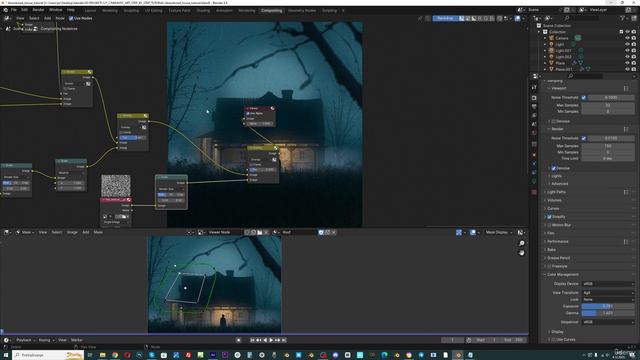The height and width of the screenshot is (360, 640).
Task: Collapse the Collection in outliner
Action: pos(539,32)
